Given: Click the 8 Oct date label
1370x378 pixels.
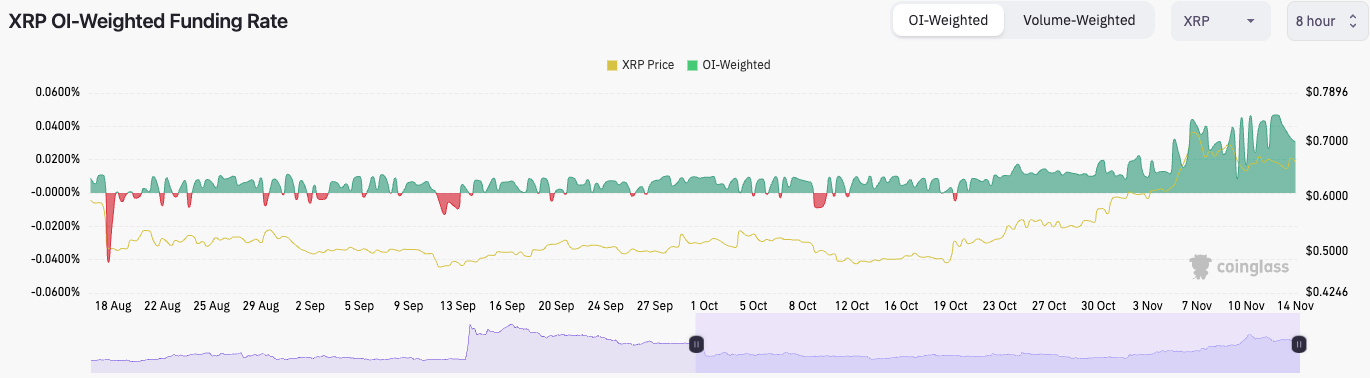Looking at the screenshot, I should click(802, 306).
